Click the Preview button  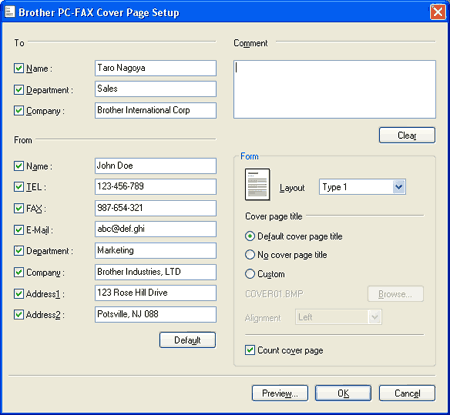pyautogui.click(x=280, y=393)
